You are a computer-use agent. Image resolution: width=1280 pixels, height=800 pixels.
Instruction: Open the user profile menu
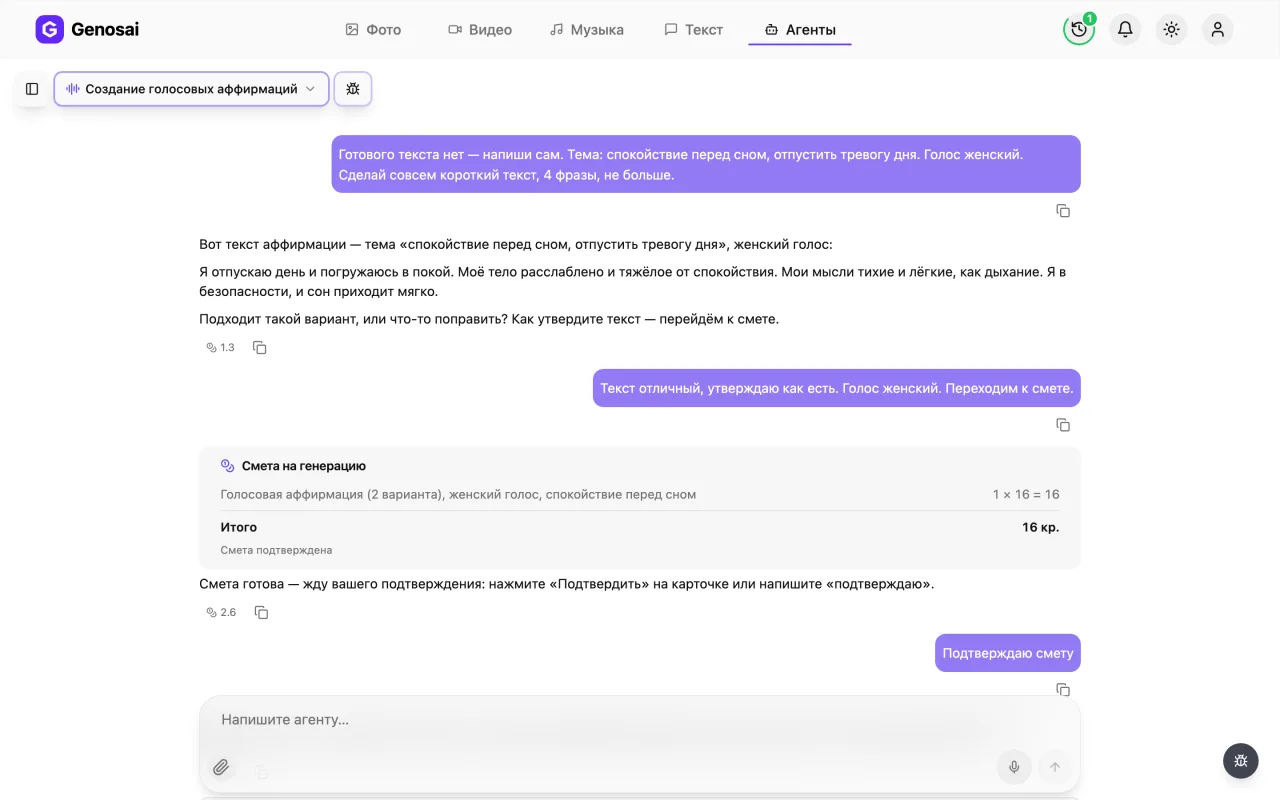point(1218,29)
